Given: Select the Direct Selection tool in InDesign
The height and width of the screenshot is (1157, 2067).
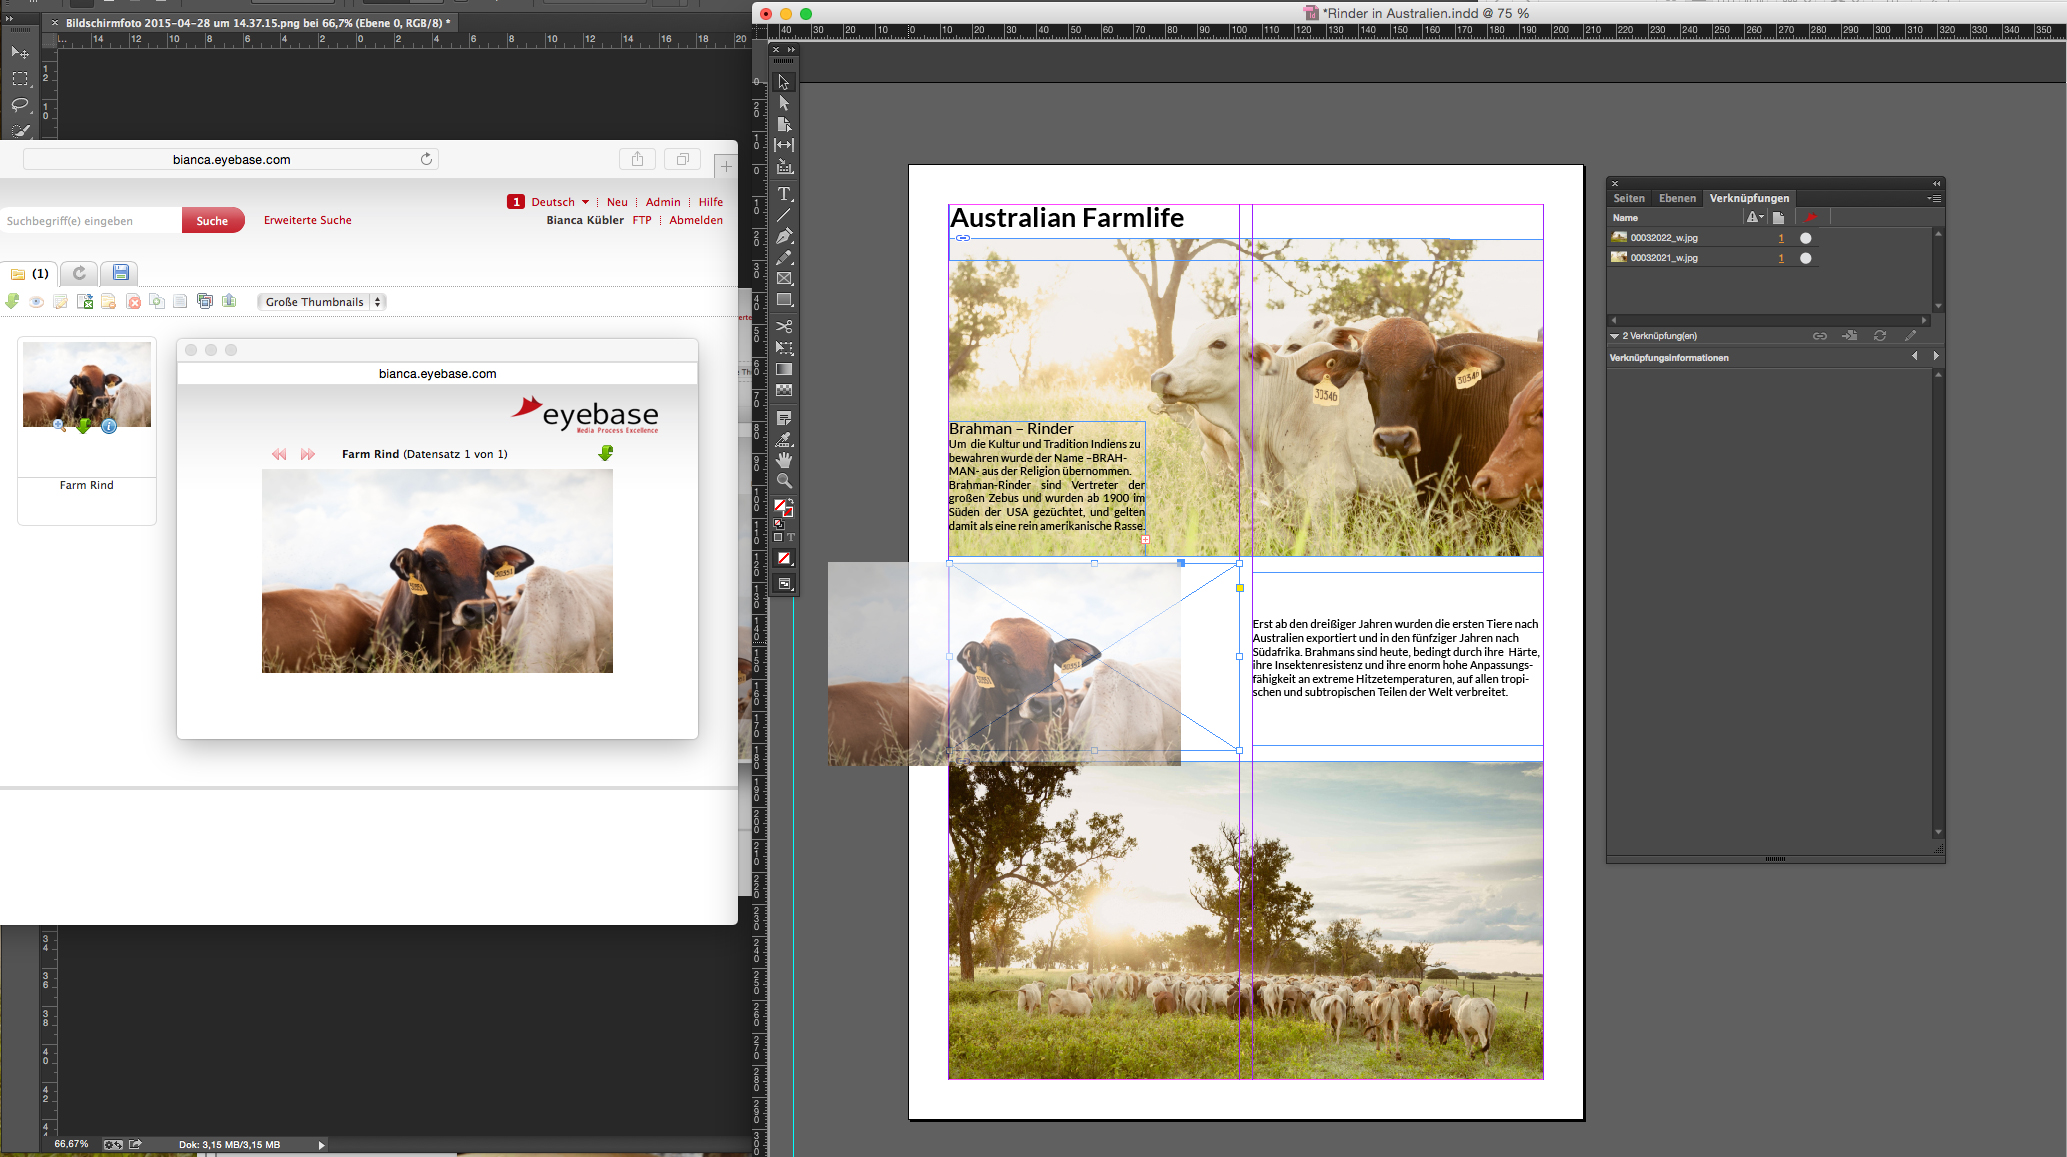Looking at the screenshot, I should [784, 103].
